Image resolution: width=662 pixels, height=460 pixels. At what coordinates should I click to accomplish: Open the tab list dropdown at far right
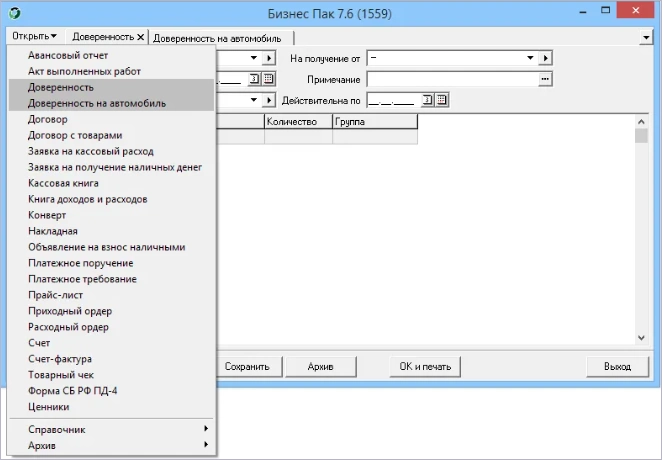coord(647,37)
